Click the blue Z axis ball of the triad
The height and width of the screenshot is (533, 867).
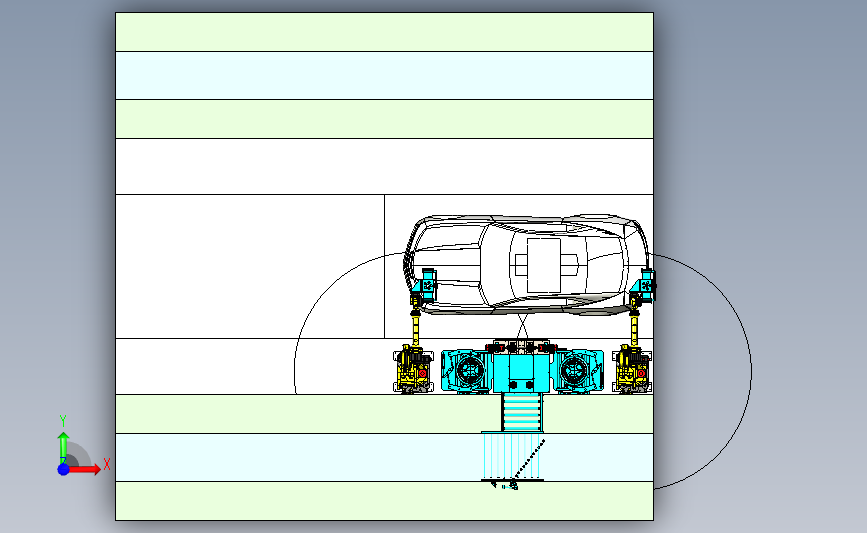(64, 469)
